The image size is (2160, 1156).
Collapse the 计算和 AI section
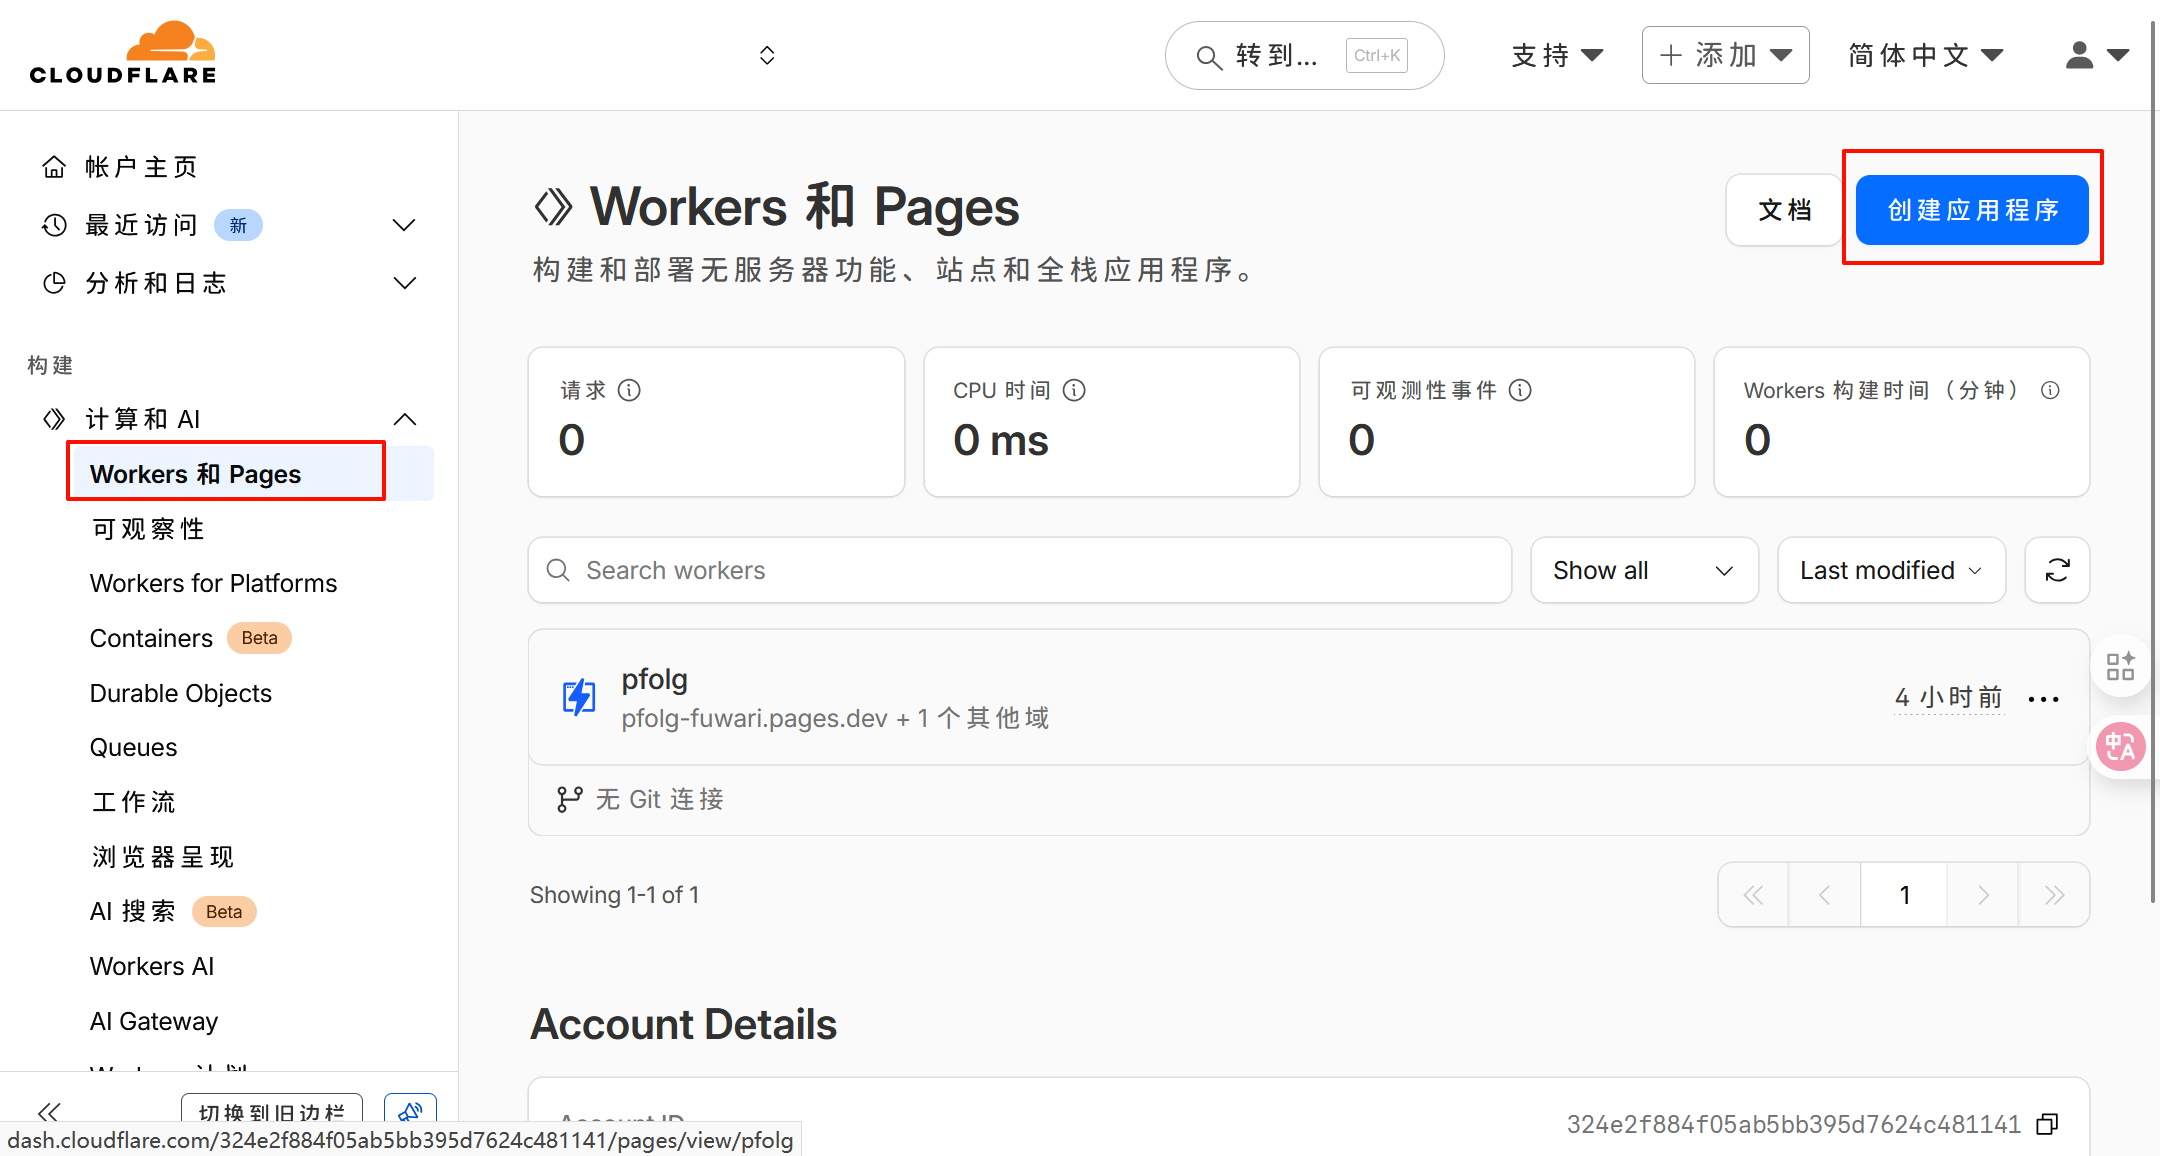(404, 419)
